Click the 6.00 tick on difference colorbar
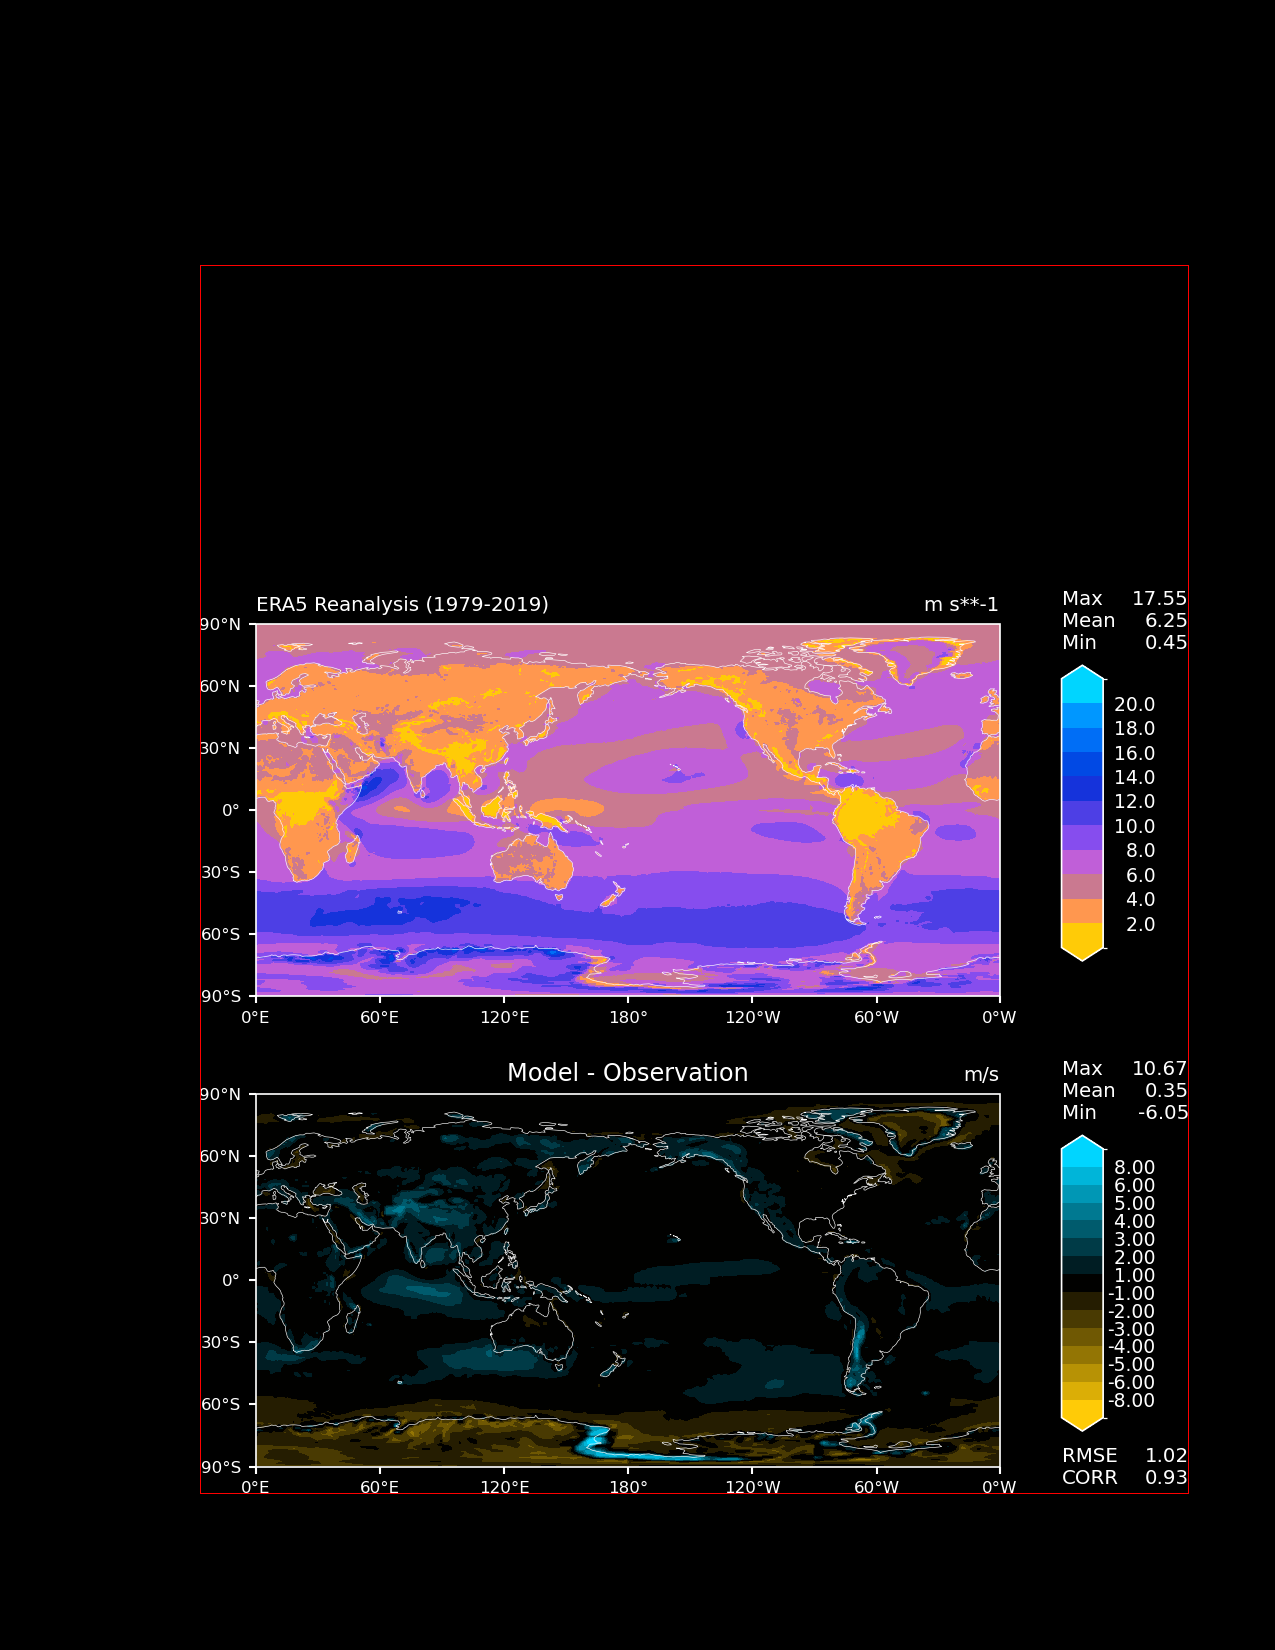Screen dimensions: 1275x1650 [1134, 1186]
